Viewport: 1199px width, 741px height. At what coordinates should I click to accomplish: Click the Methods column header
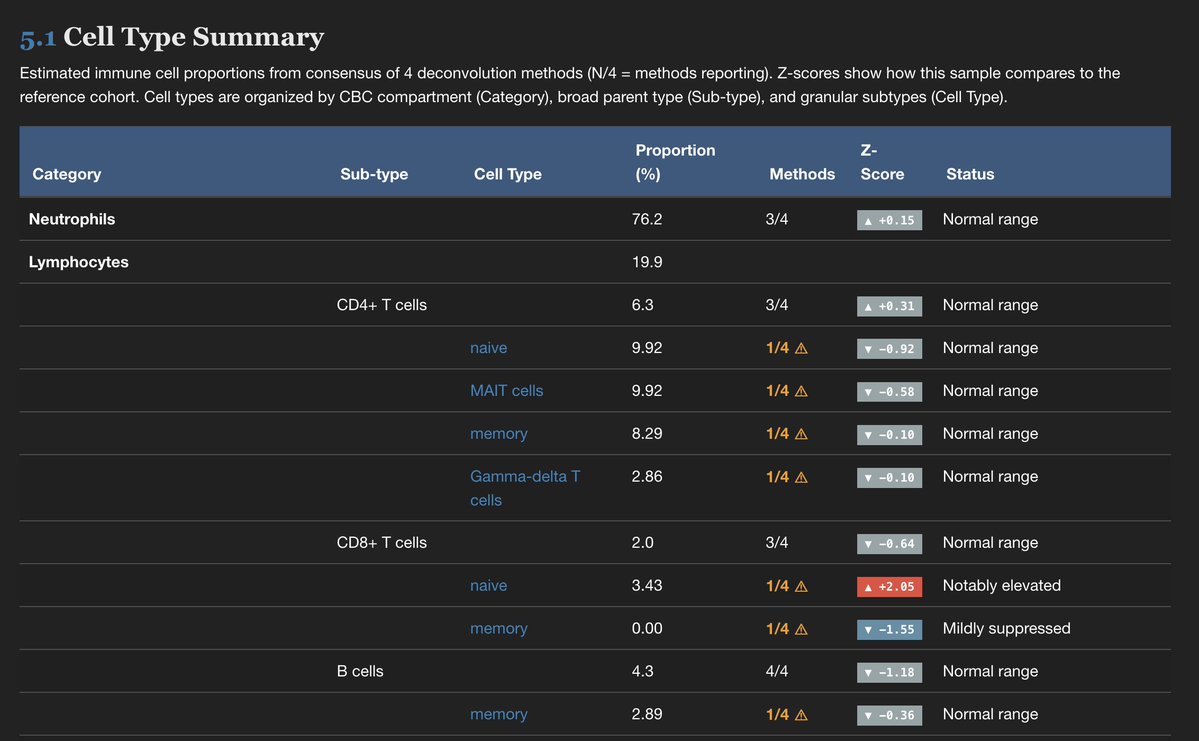[x=802, y=174]
